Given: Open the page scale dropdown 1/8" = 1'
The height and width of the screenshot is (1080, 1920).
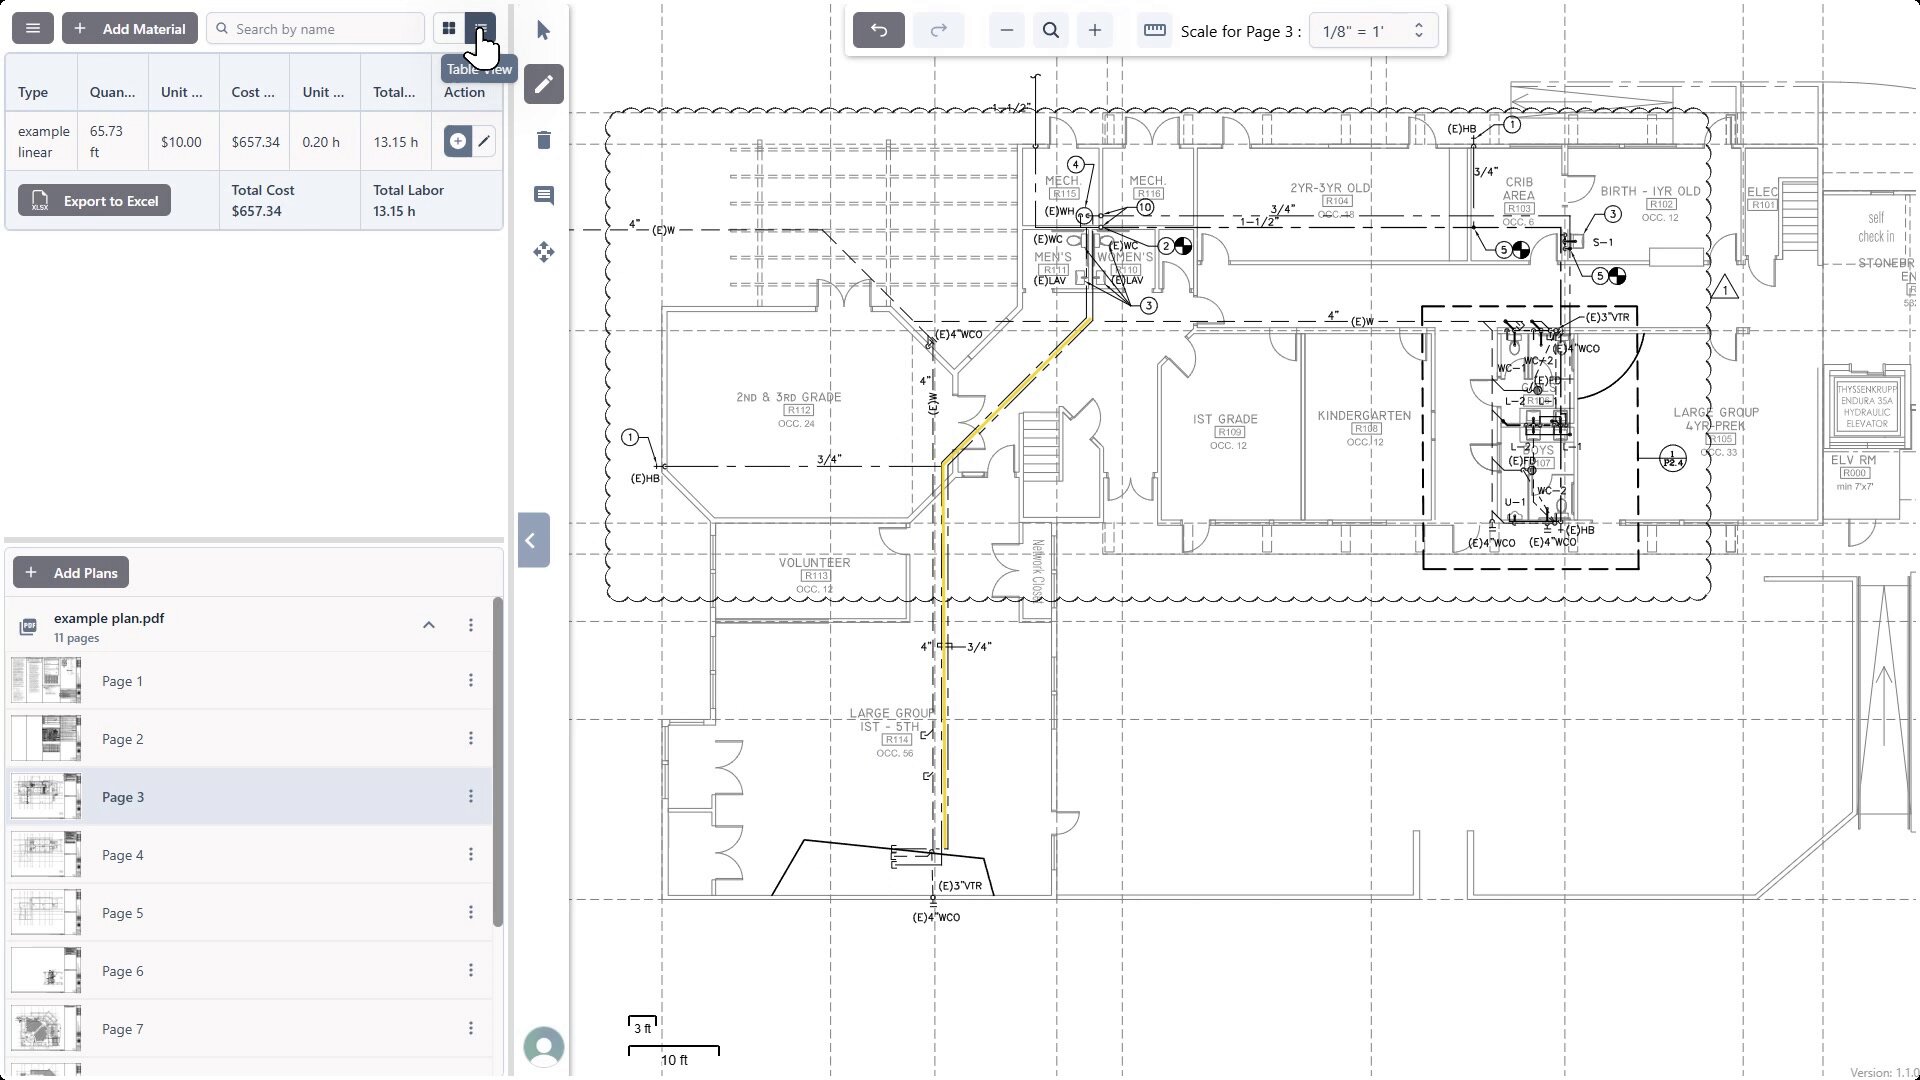Looking at the screenshot, I should 1373,31.
